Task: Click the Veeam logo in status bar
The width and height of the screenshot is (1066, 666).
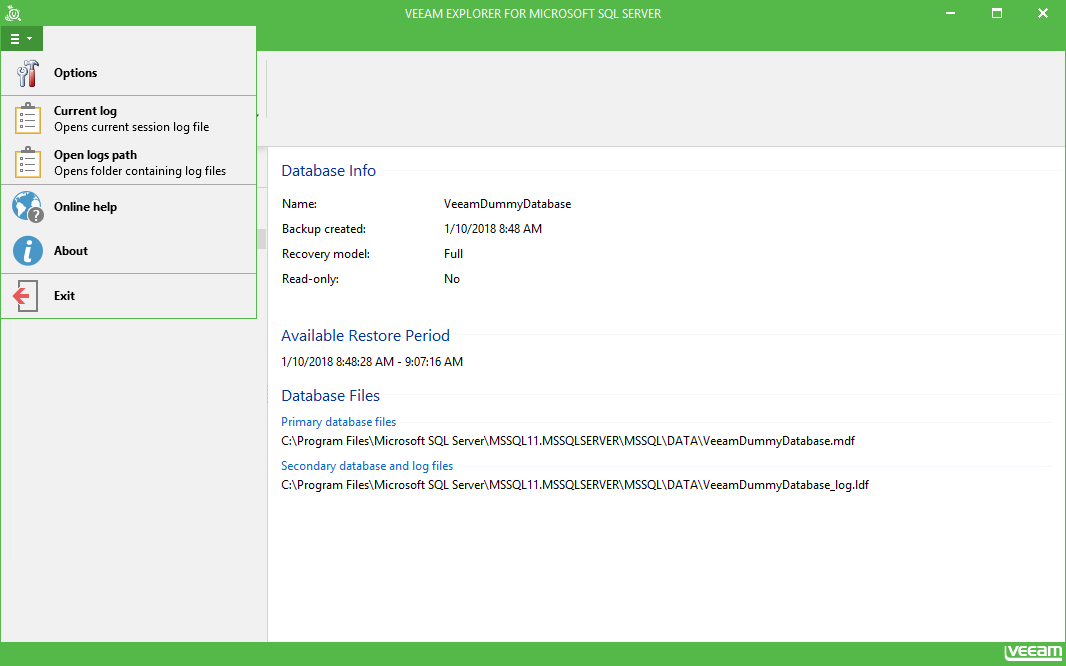Action: pyautogui.click(x=1032, y=652)
